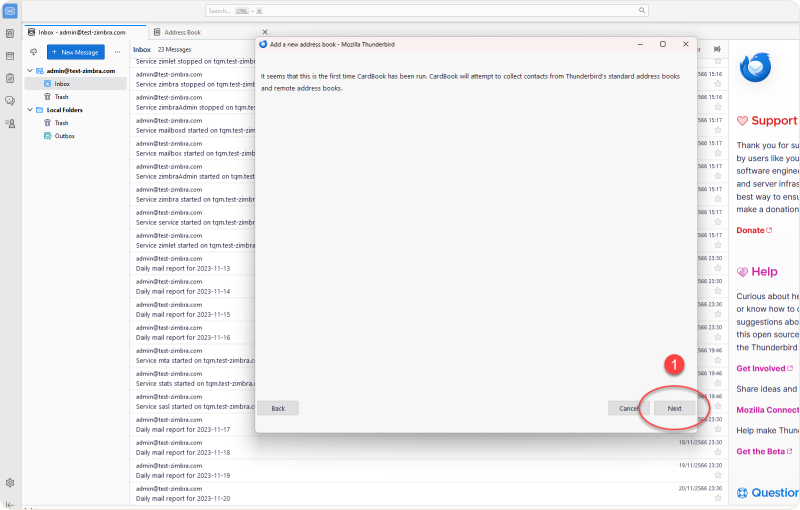The width and height of the screenshot is (800, 510).
Task: Click the Local Folders folder icon
Action: pyautogui.click(x=39, y=110)
